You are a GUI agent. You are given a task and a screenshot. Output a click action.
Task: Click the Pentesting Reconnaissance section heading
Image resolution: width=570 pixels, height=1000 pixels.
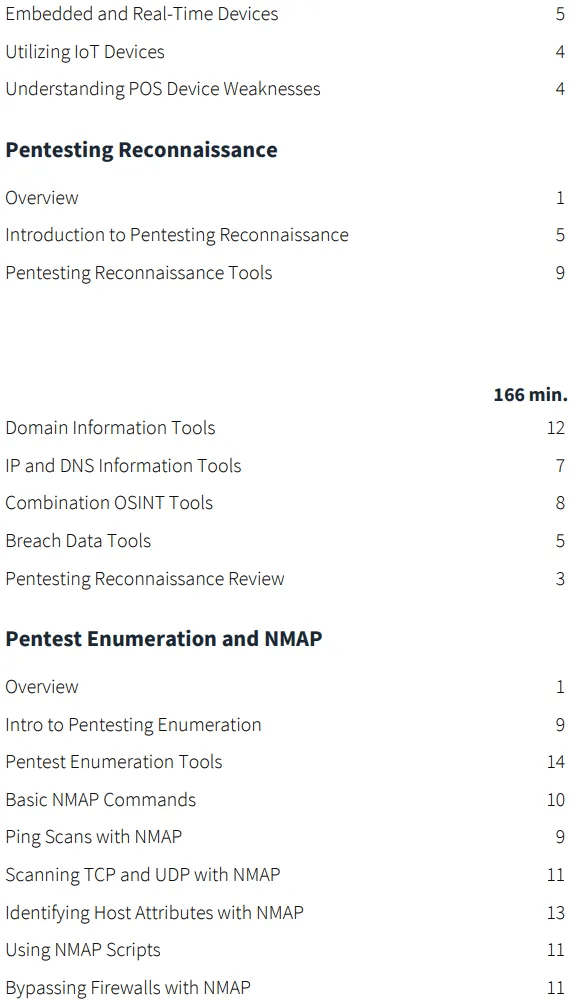(142, 150)
